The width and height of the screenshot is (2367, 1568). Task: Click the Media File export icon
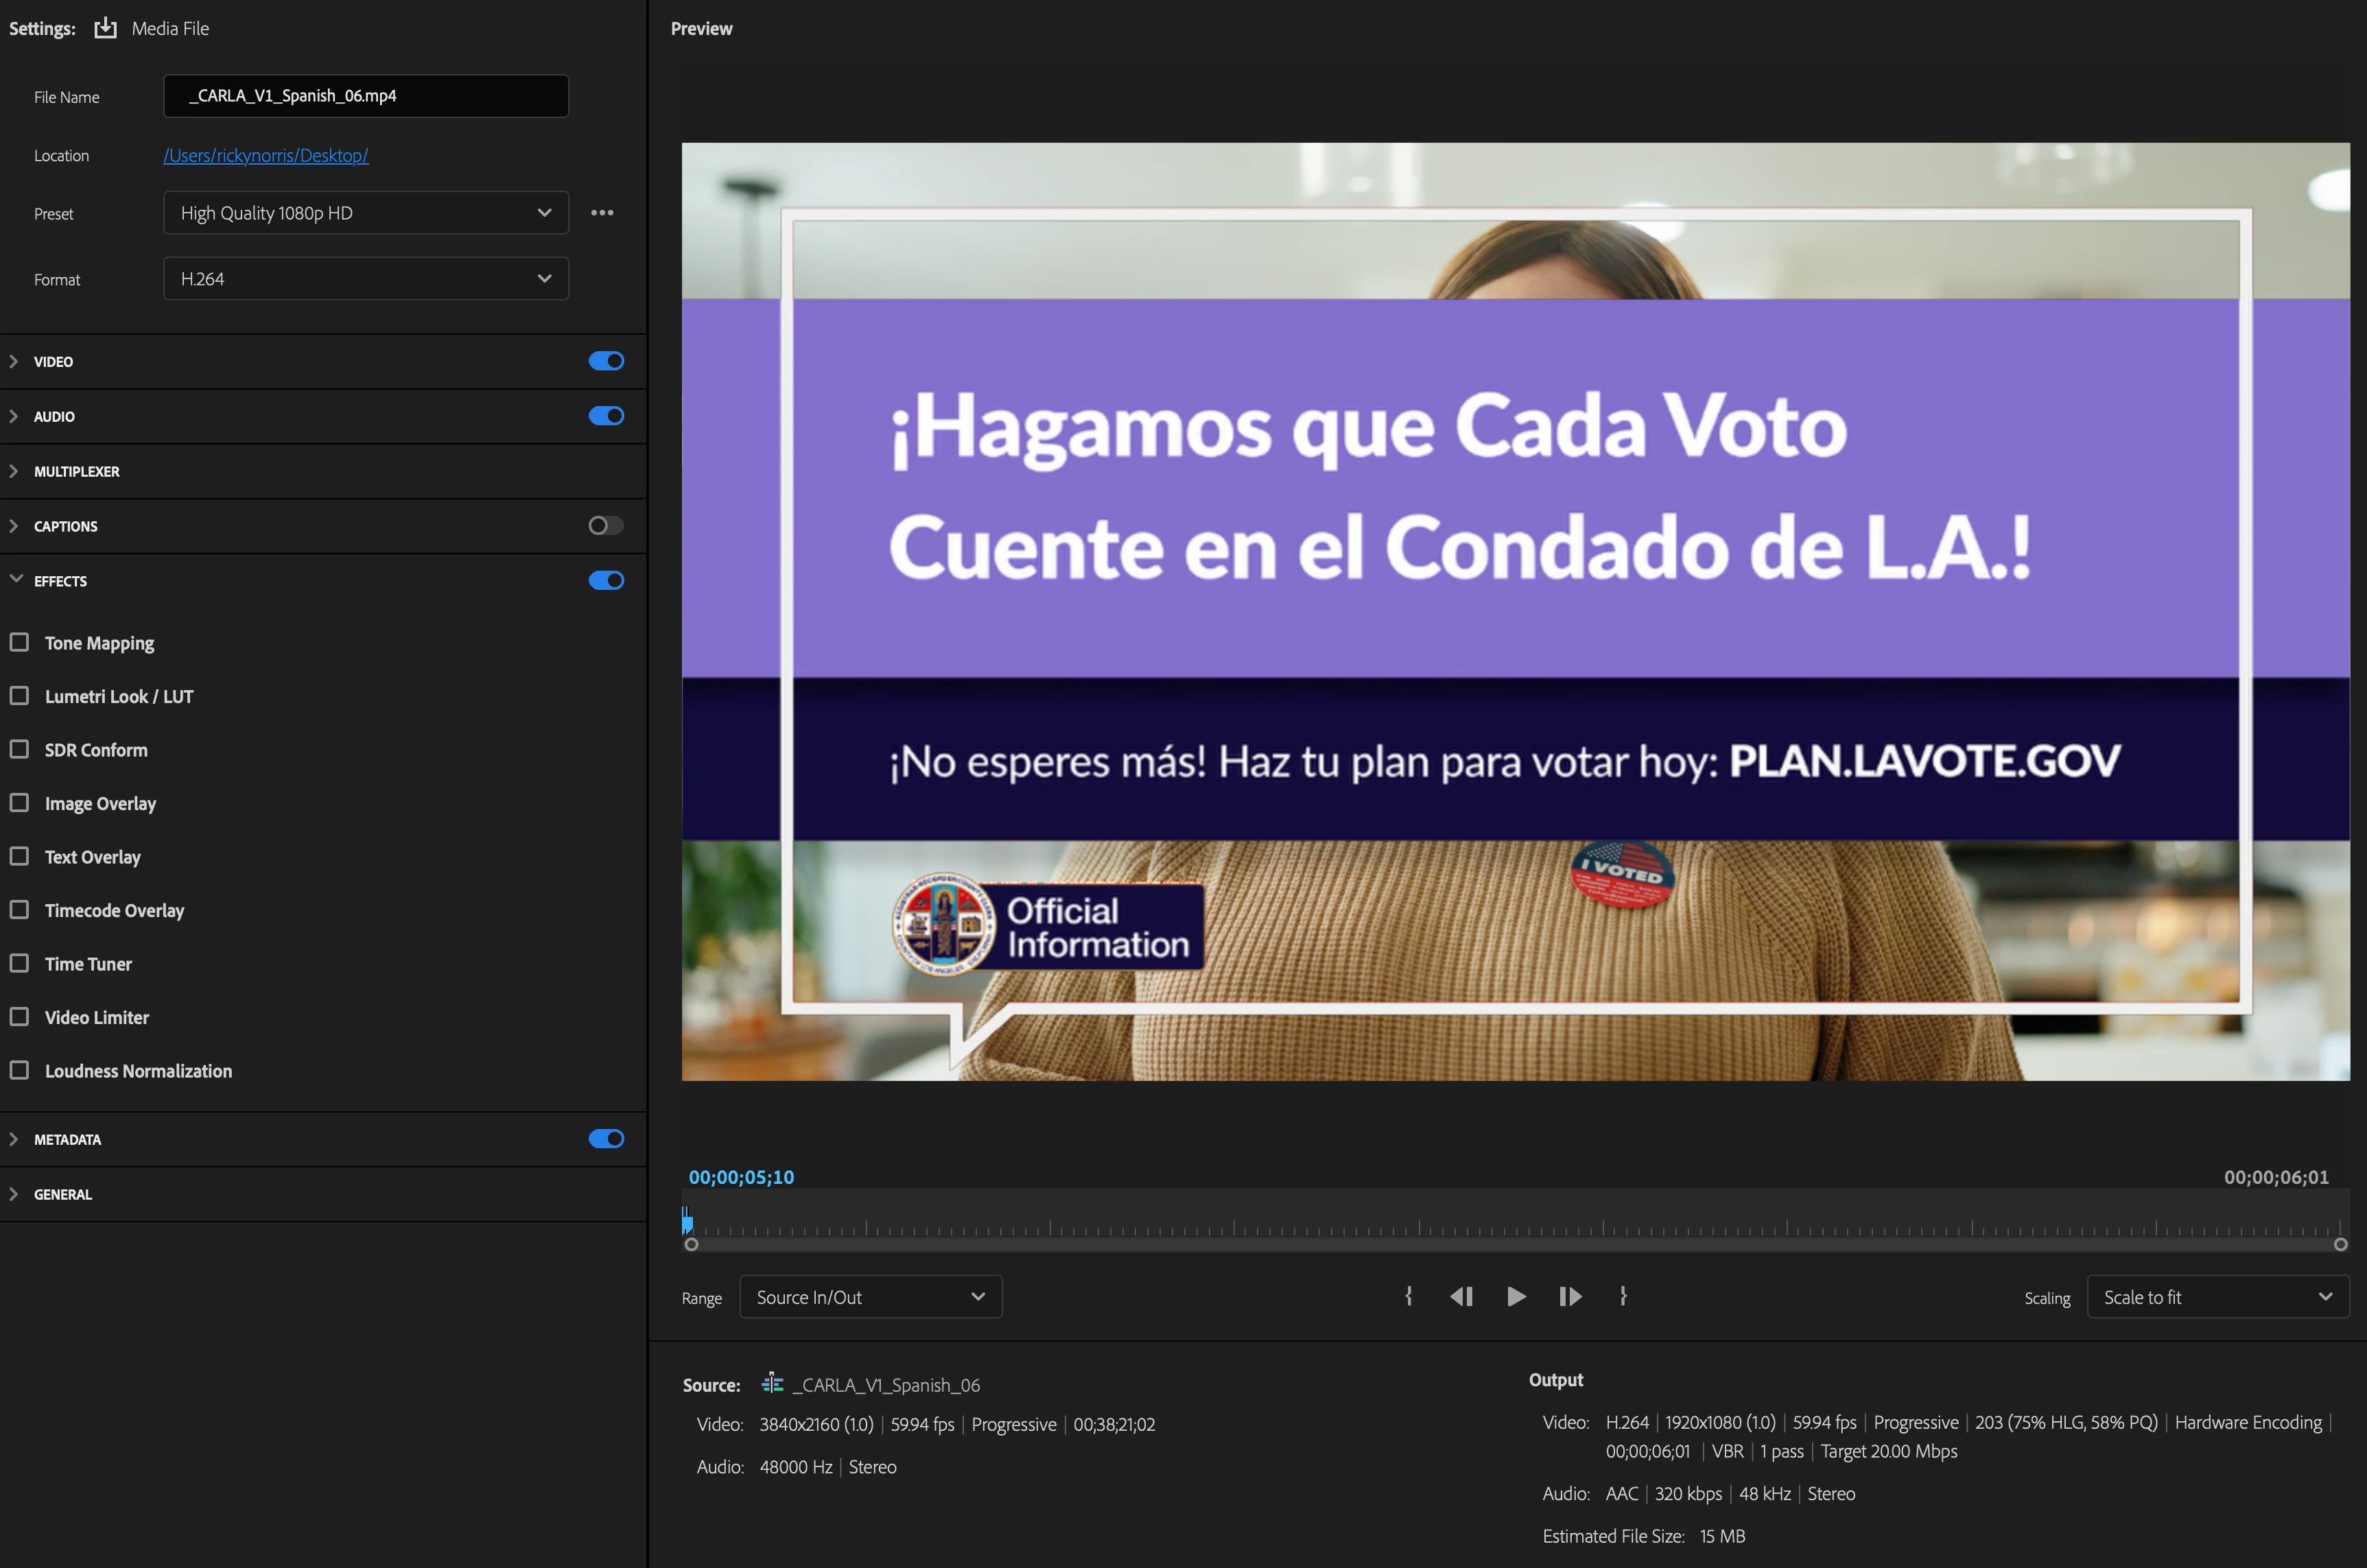106,28
